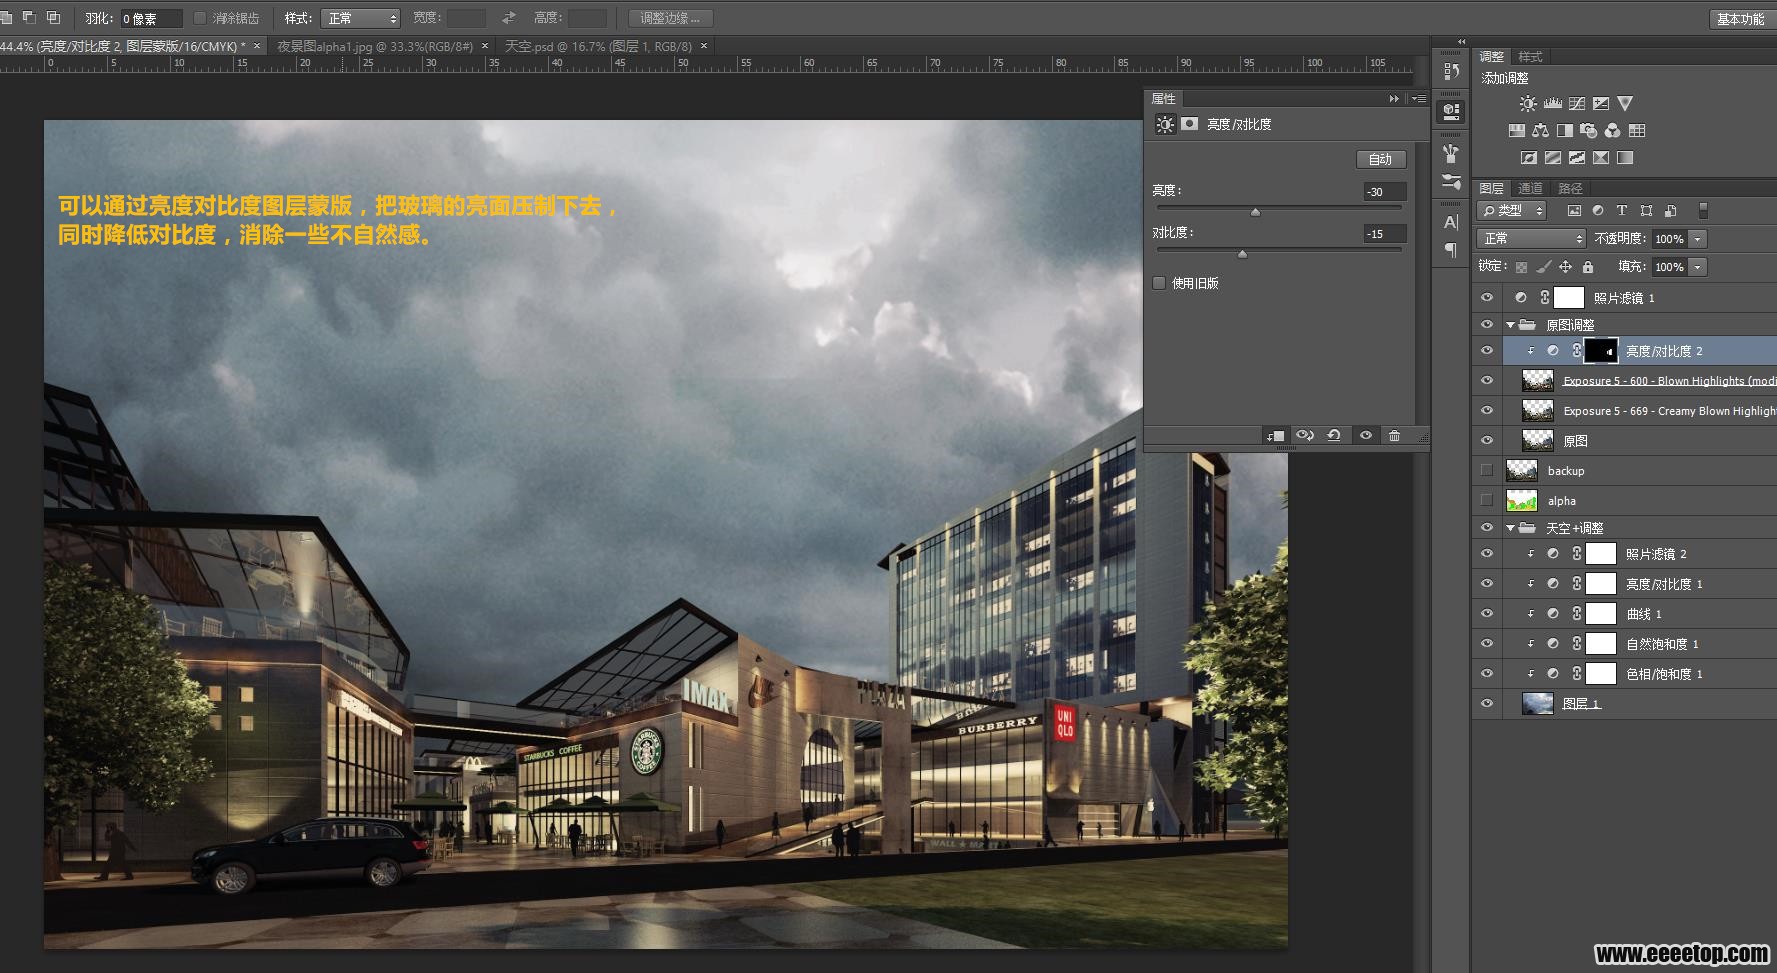Add a Posterize adjustment layer
The height and width of the screenshot is (973, 1777).
pos(1553,157)
